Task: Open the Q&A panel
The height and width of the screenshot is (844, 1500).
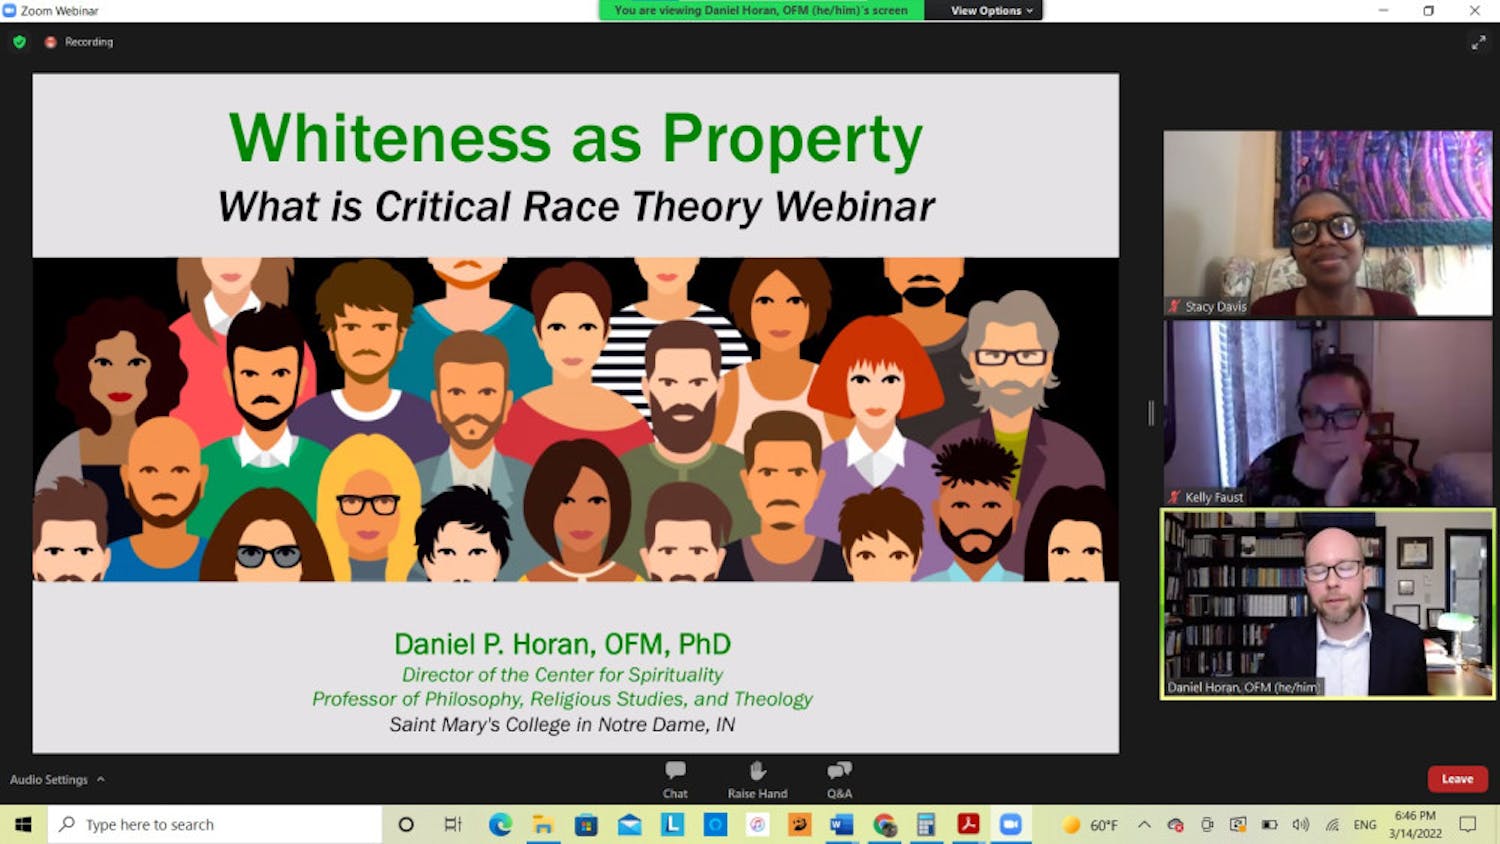Action: 839,778
